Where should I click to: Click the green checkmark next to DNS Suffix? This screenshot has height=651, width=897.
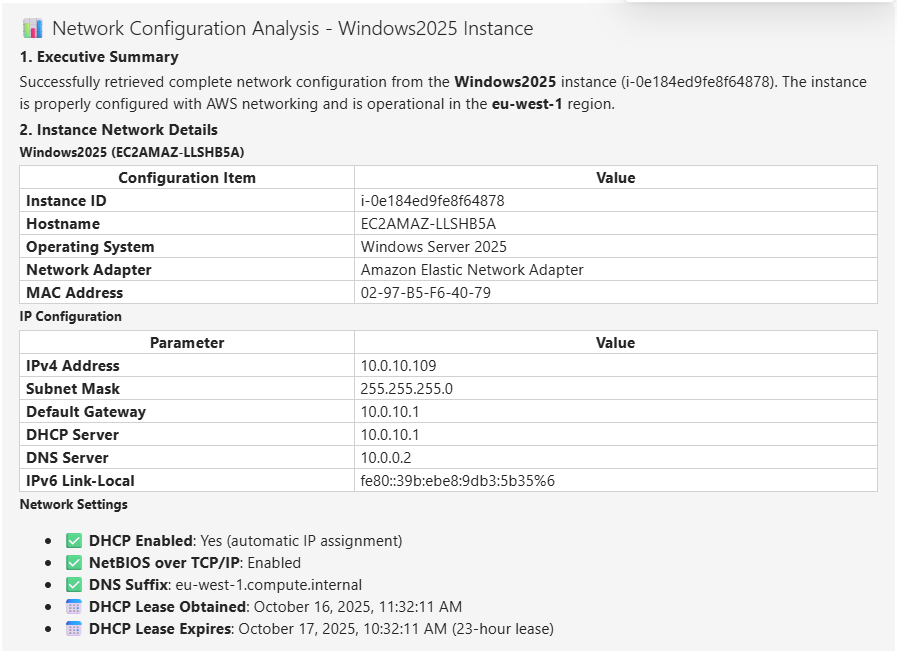73,584
